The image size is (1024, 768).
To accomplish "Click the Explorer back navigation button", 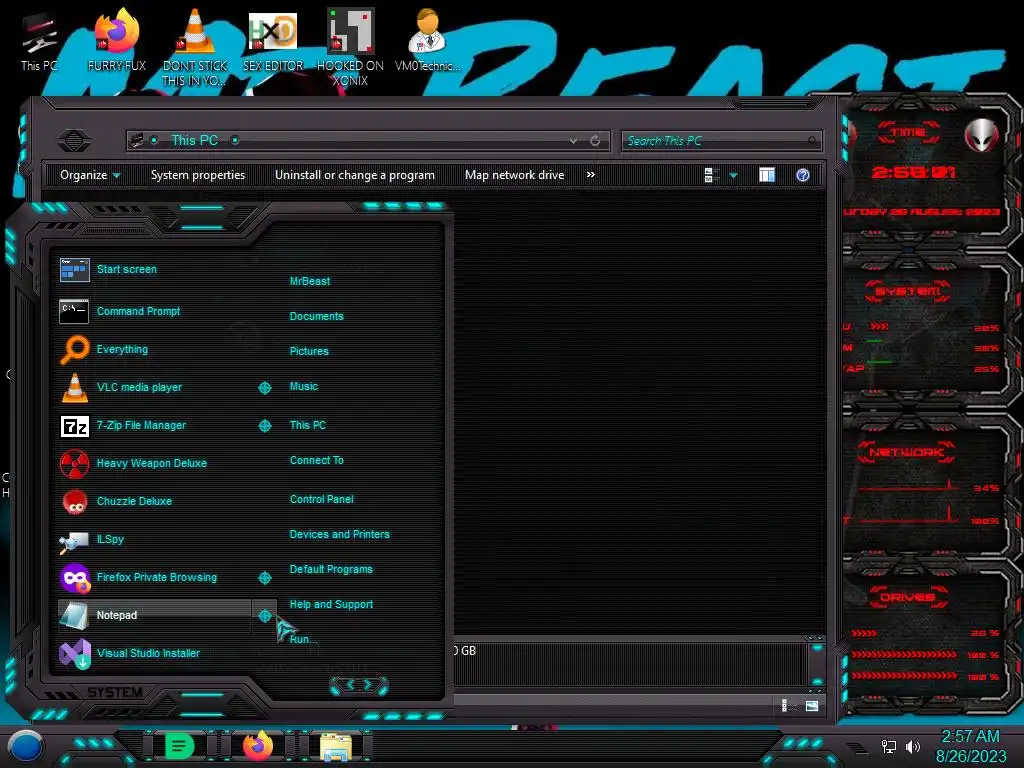I will click(x=74, y=140).
